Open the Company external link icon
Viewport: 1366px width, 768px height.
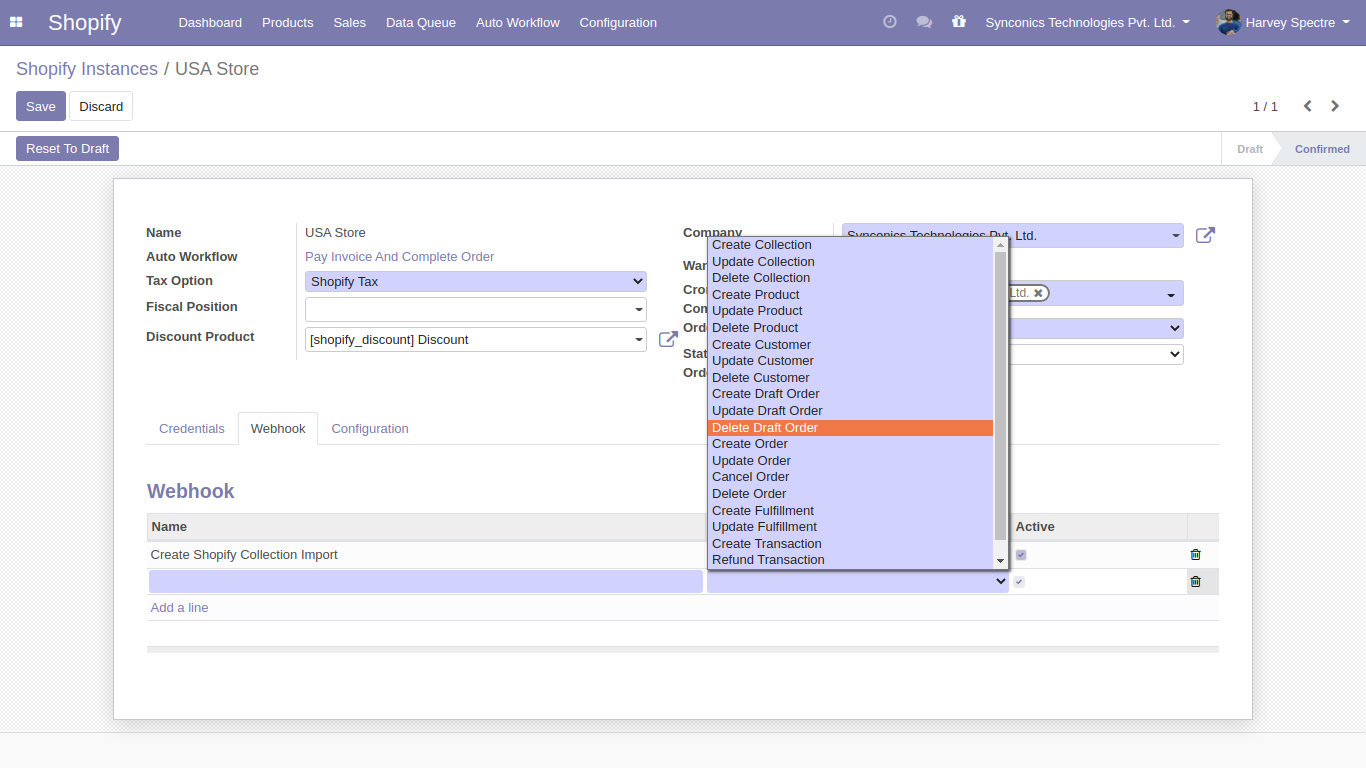1205,236
